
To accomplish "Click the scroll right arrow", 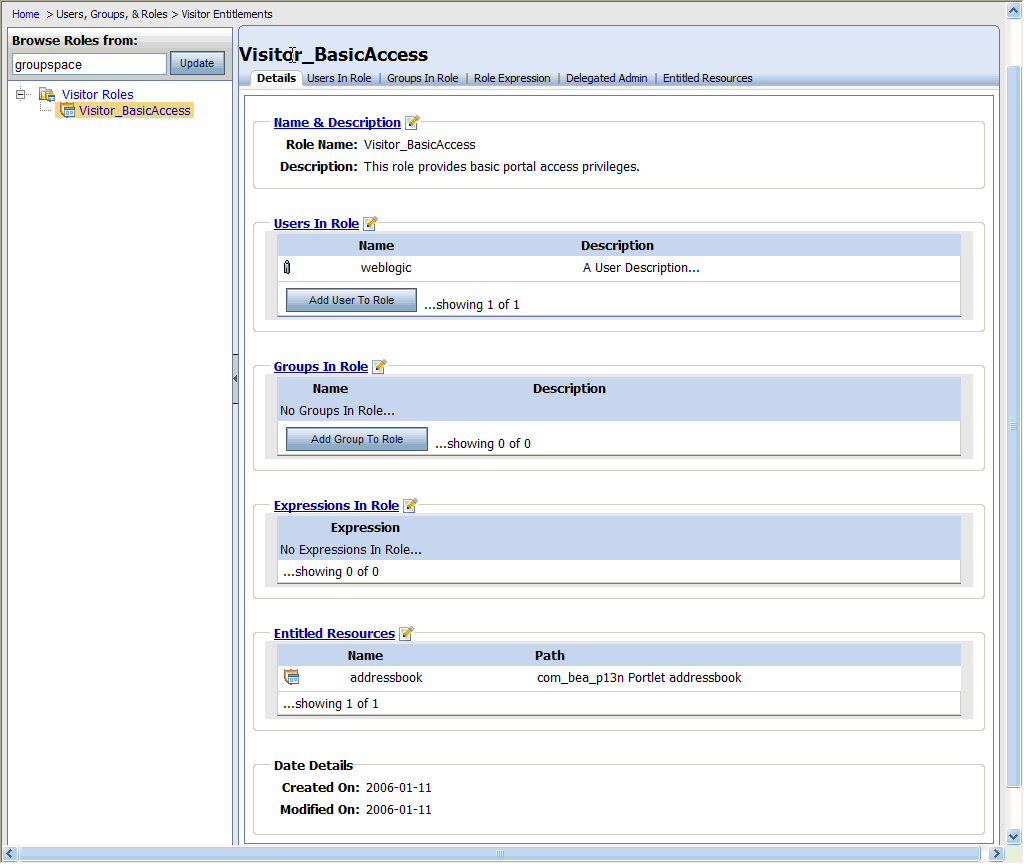I will pyautogui.click(x=996, y=854).
